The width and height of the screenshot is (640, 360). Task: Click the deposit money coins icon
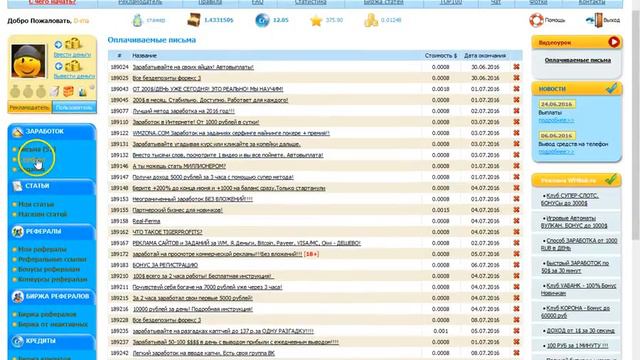coord(73,44)
